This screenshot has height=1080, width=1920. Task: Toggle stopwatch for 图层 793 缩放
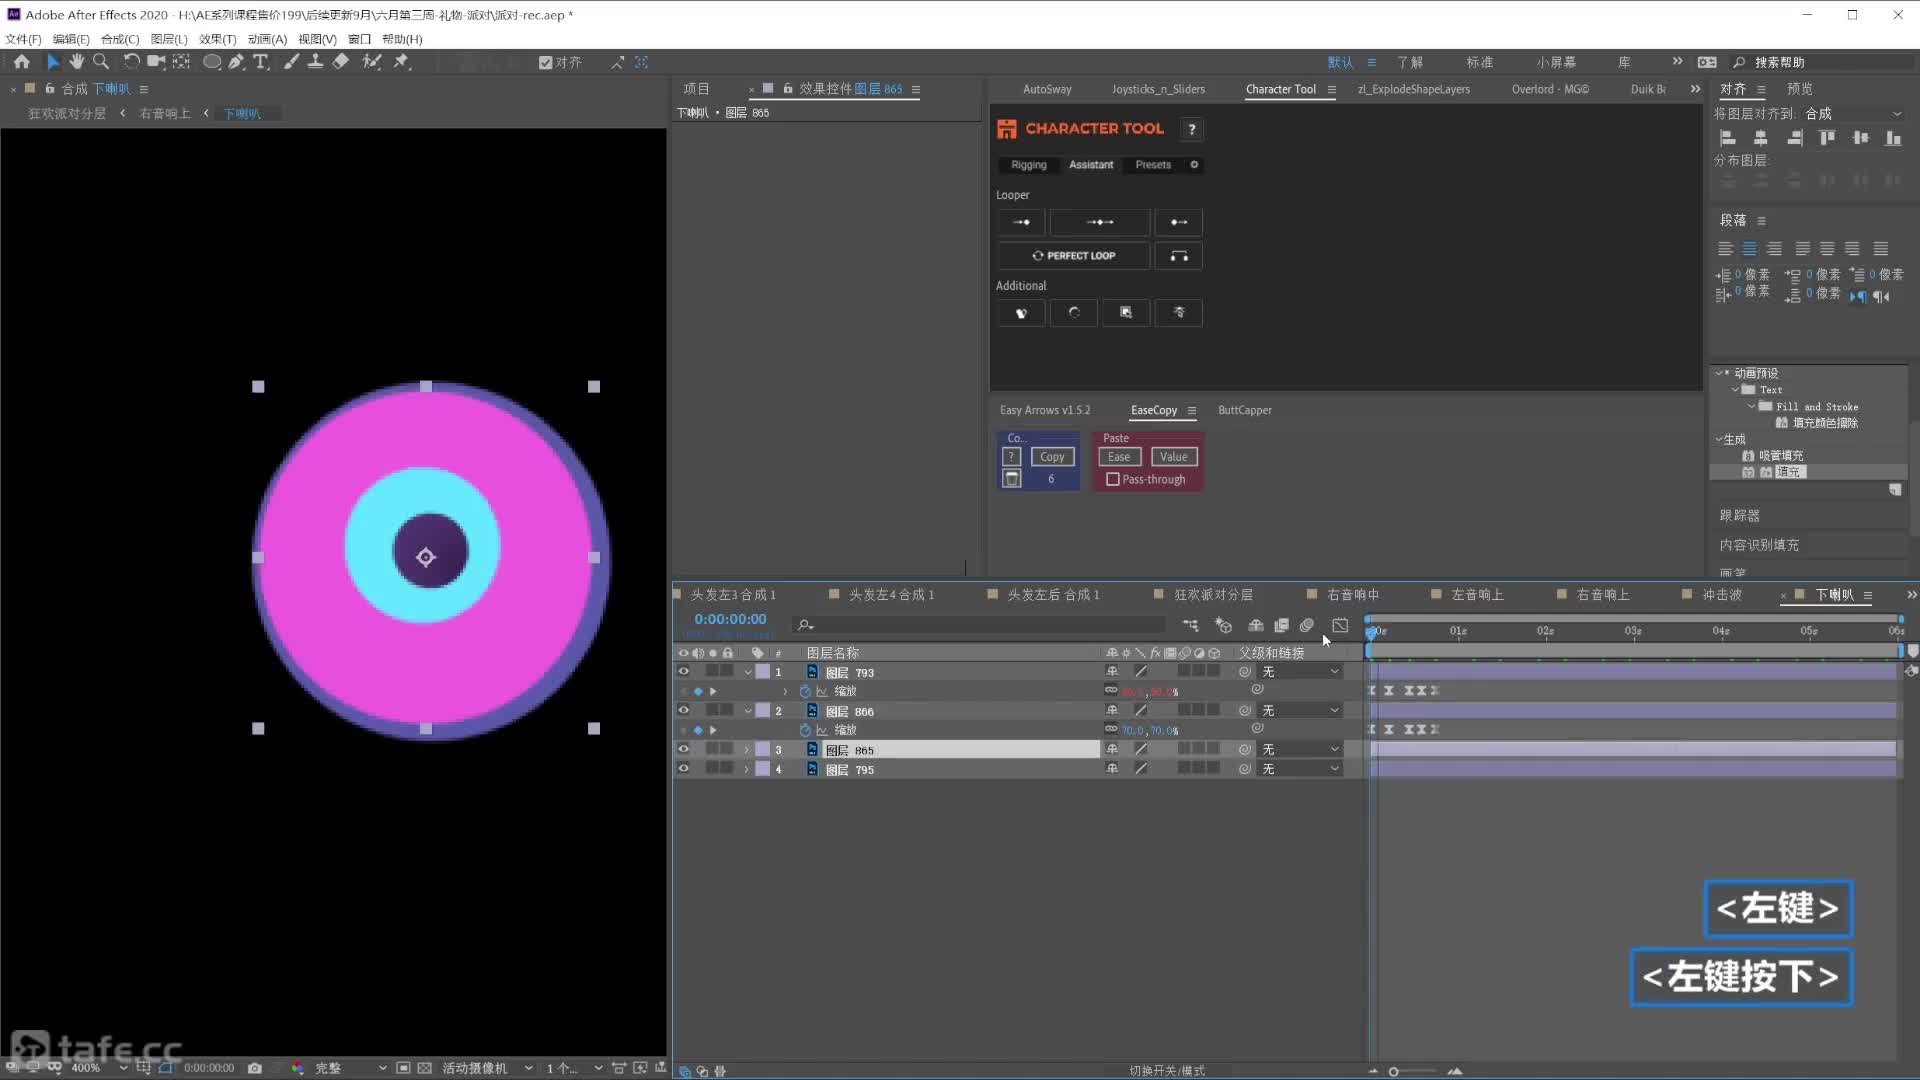[805, 691]
